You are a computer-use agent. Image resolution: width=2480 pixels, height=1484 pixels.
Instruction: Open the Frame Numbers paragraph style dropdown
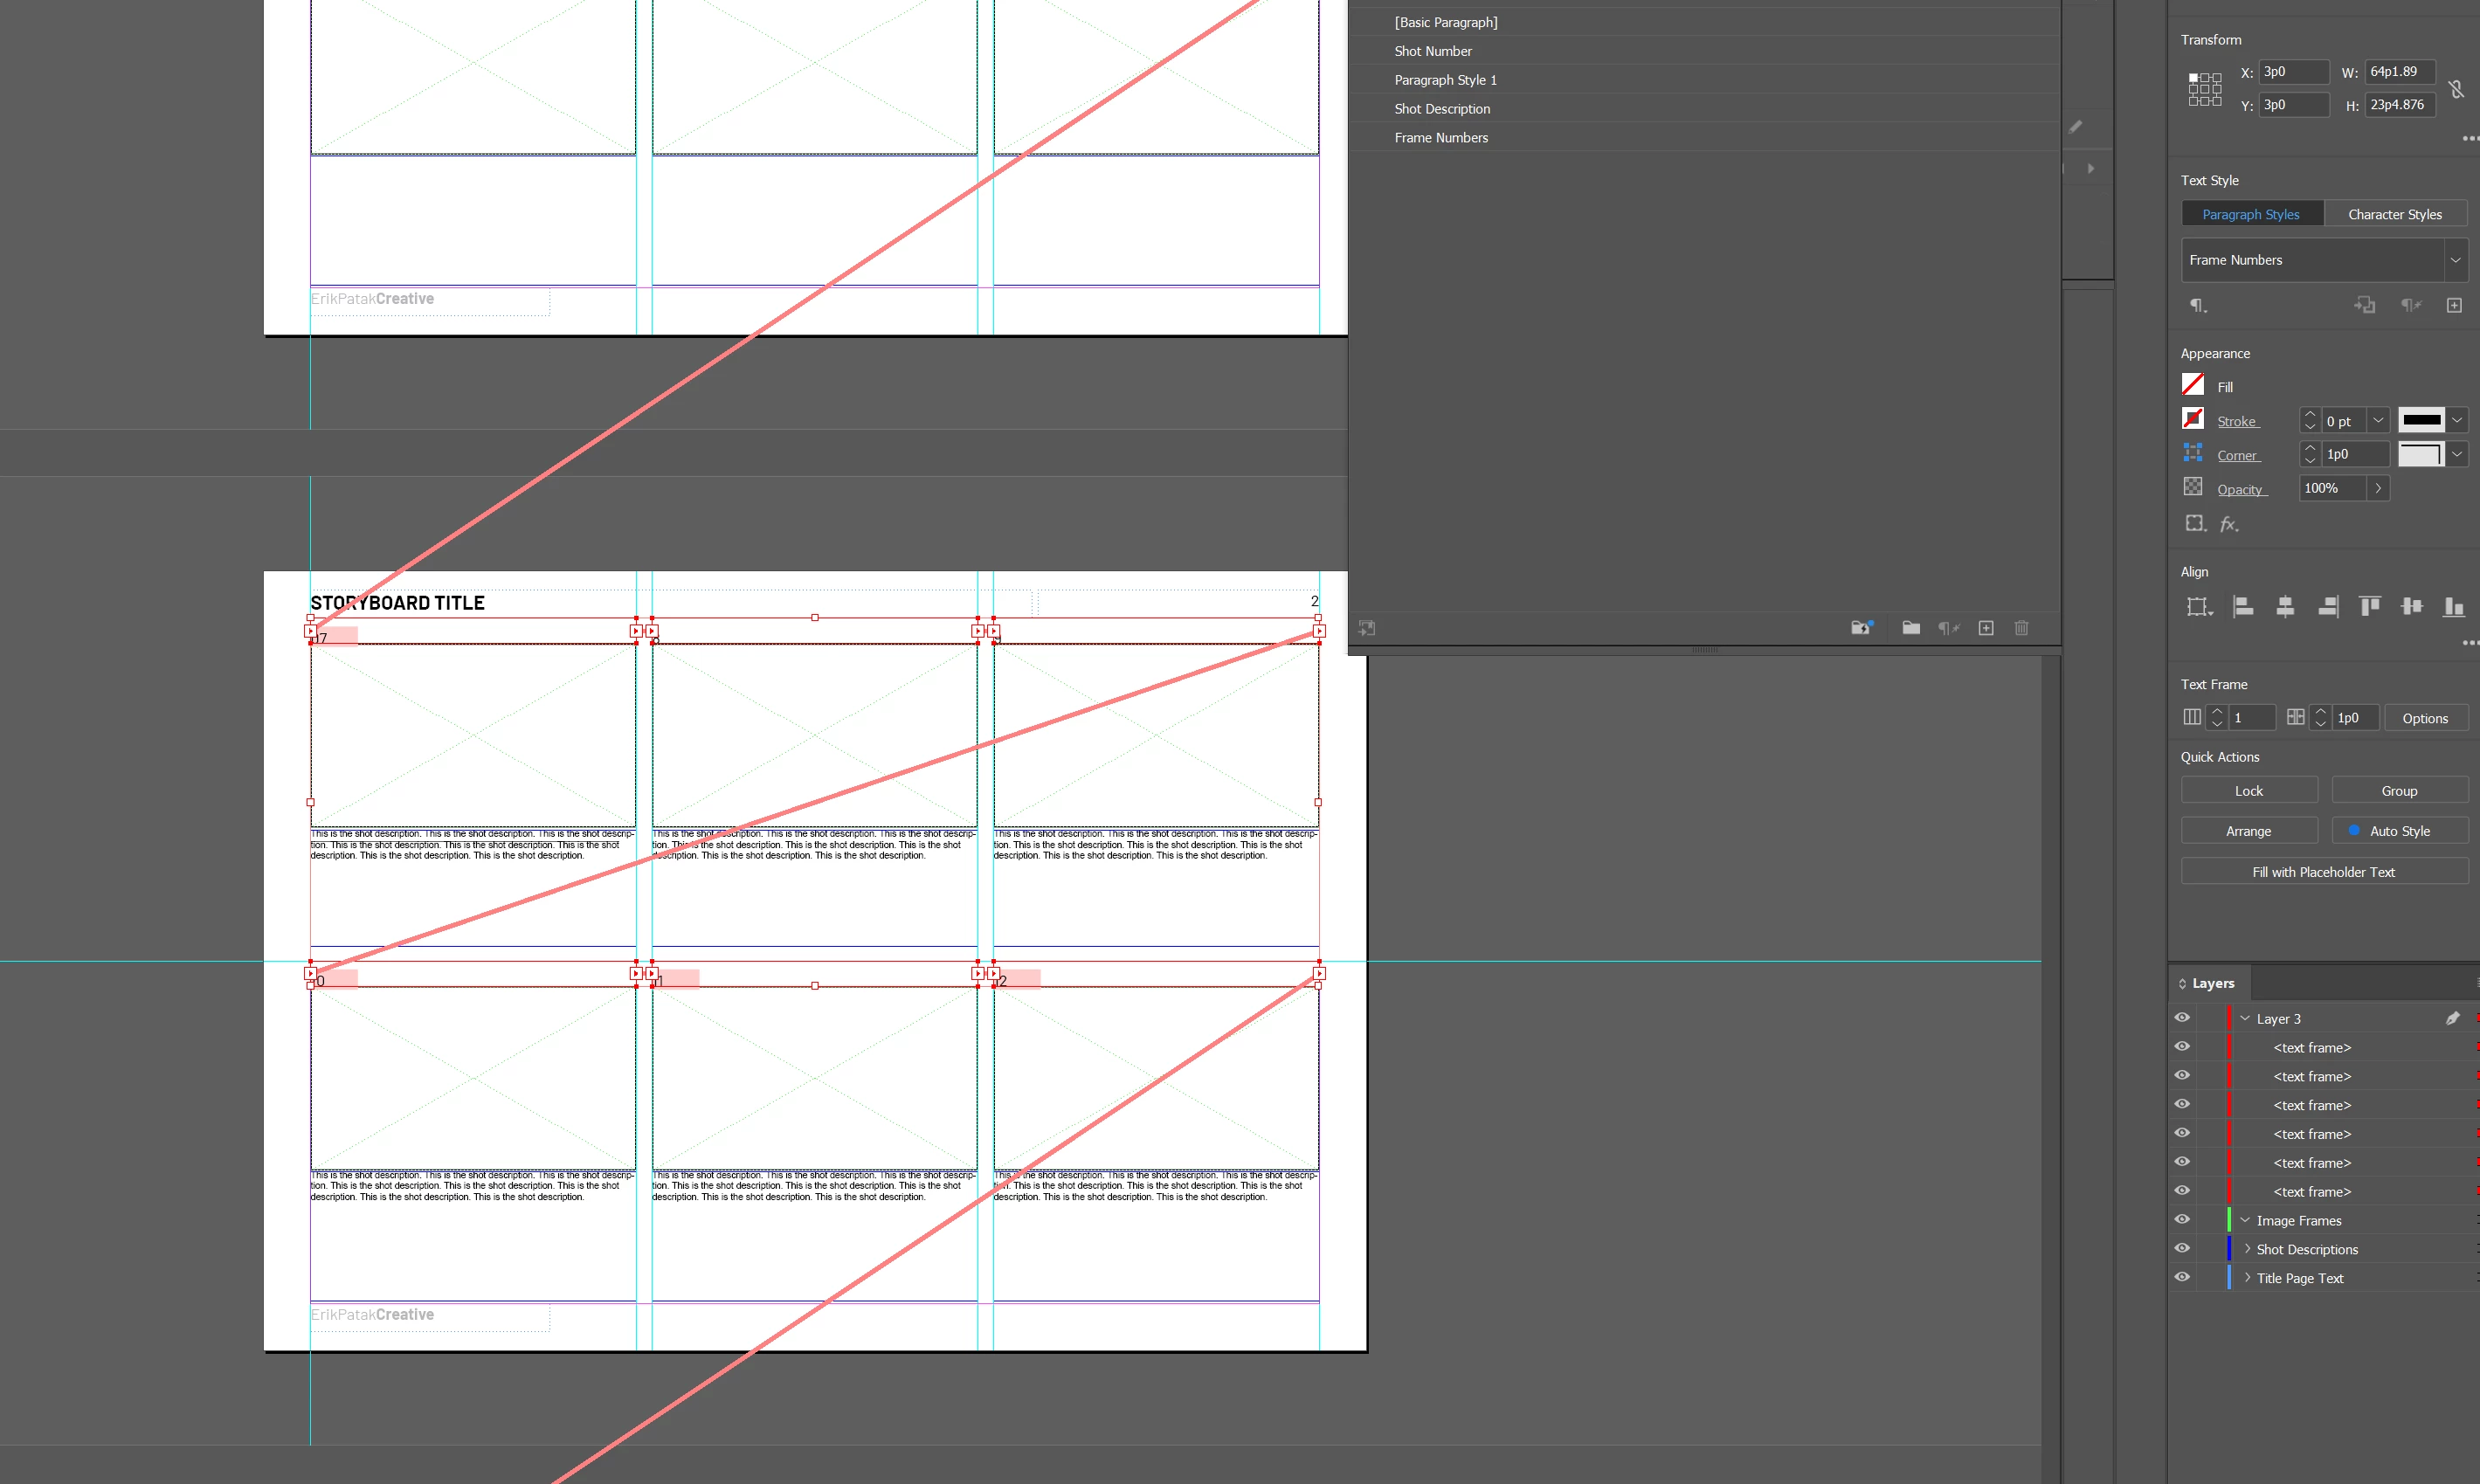tap(2455, 260)
